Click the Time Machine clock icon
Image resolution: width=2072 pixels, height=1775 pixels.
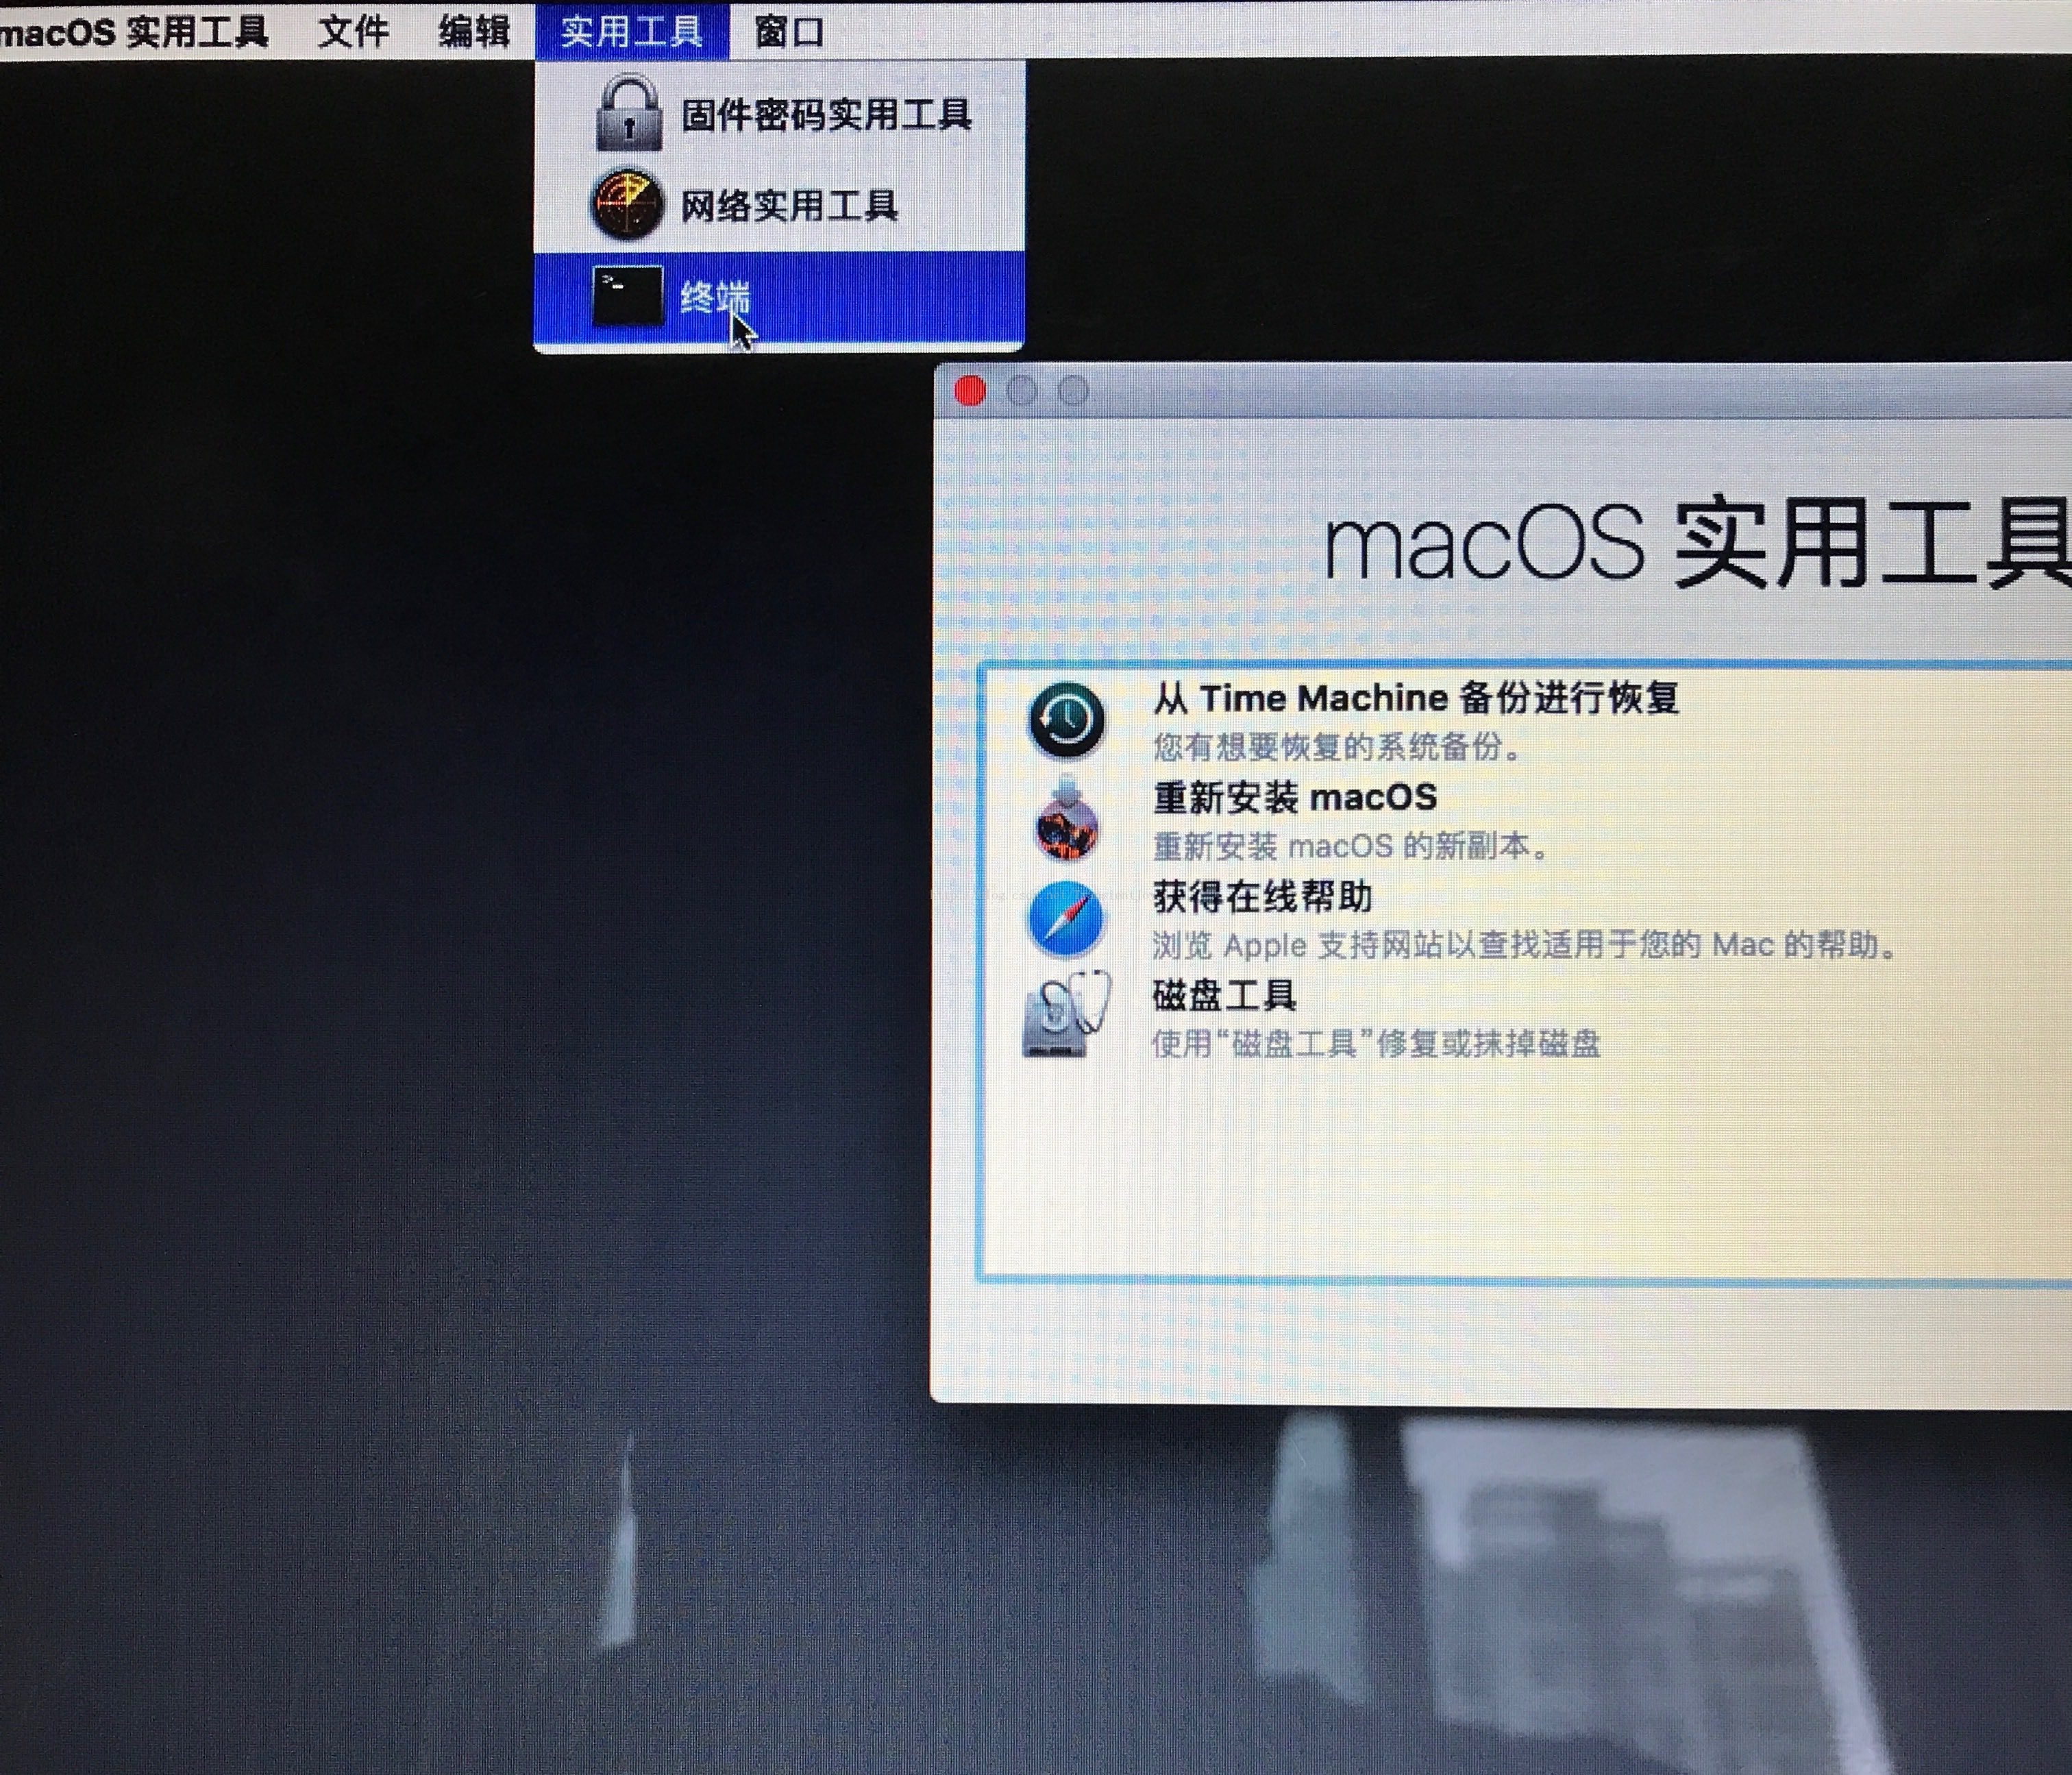click(1066, 719)
